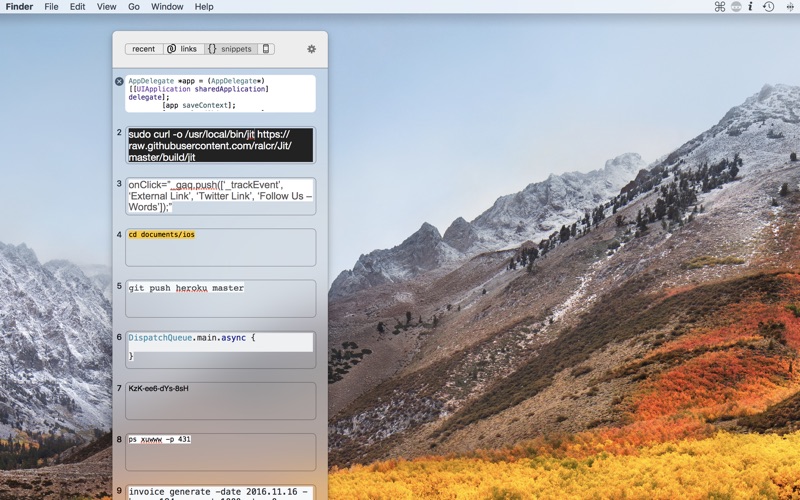Select the sudo curl jit snippet
800x500 pixels.
click(x=220, y=145)
